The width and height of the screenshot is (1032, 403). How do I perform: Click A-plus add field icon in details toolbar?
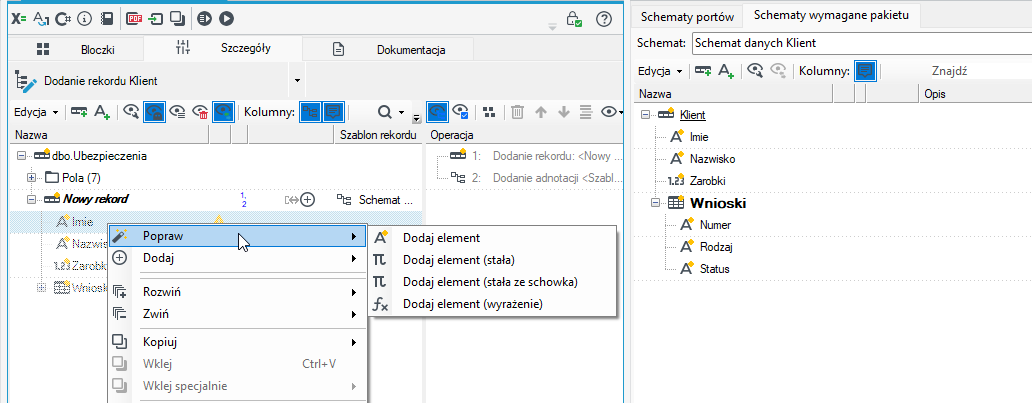(101, 112)
